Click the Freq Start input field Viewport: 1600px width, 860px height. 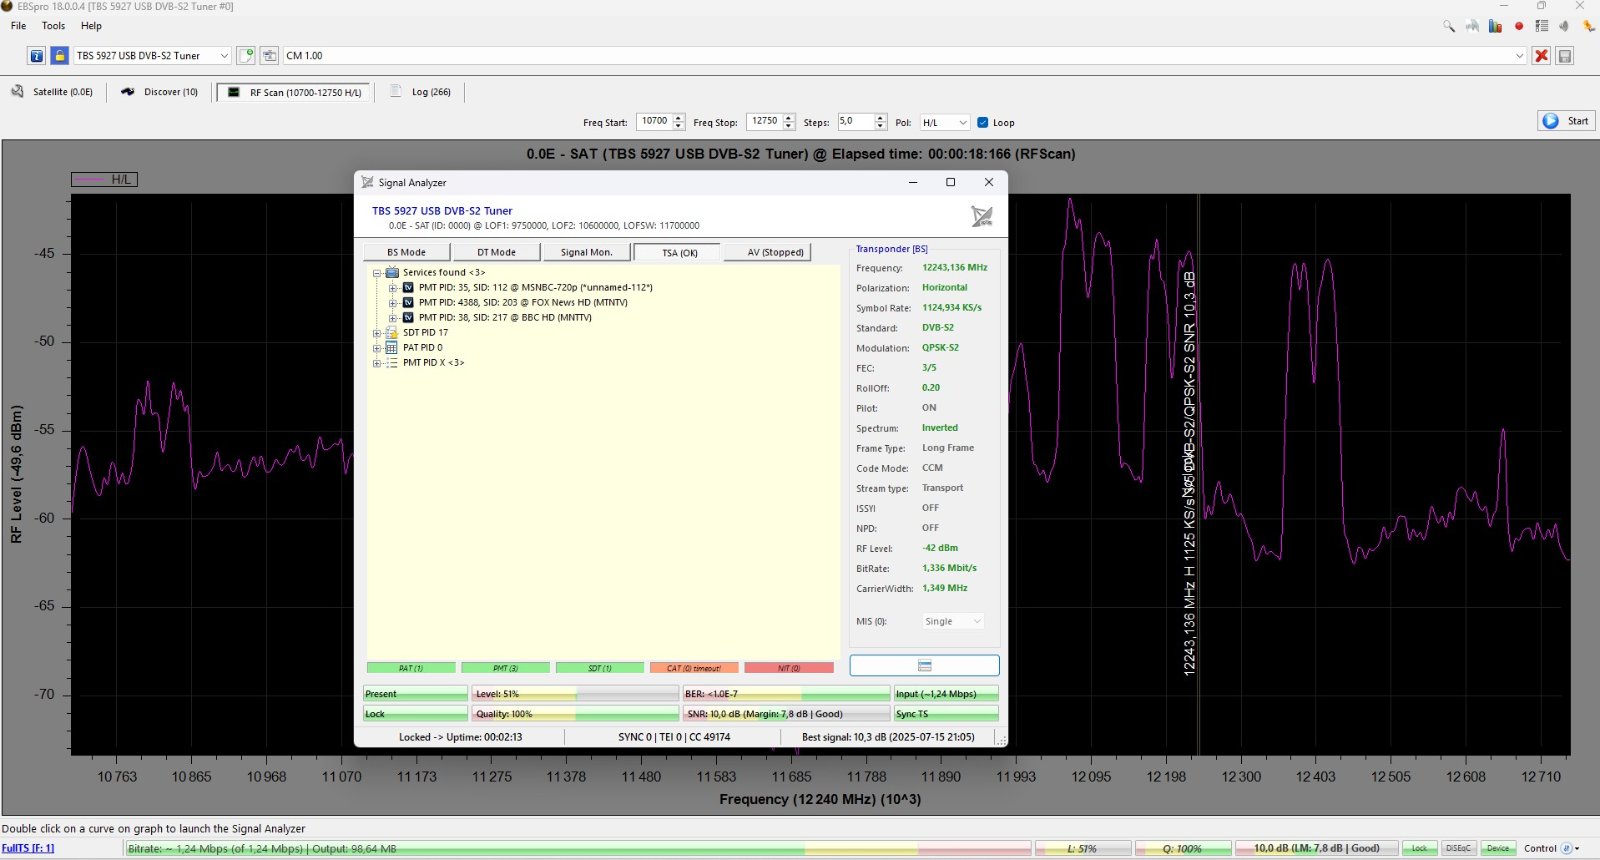pos(654,122)
